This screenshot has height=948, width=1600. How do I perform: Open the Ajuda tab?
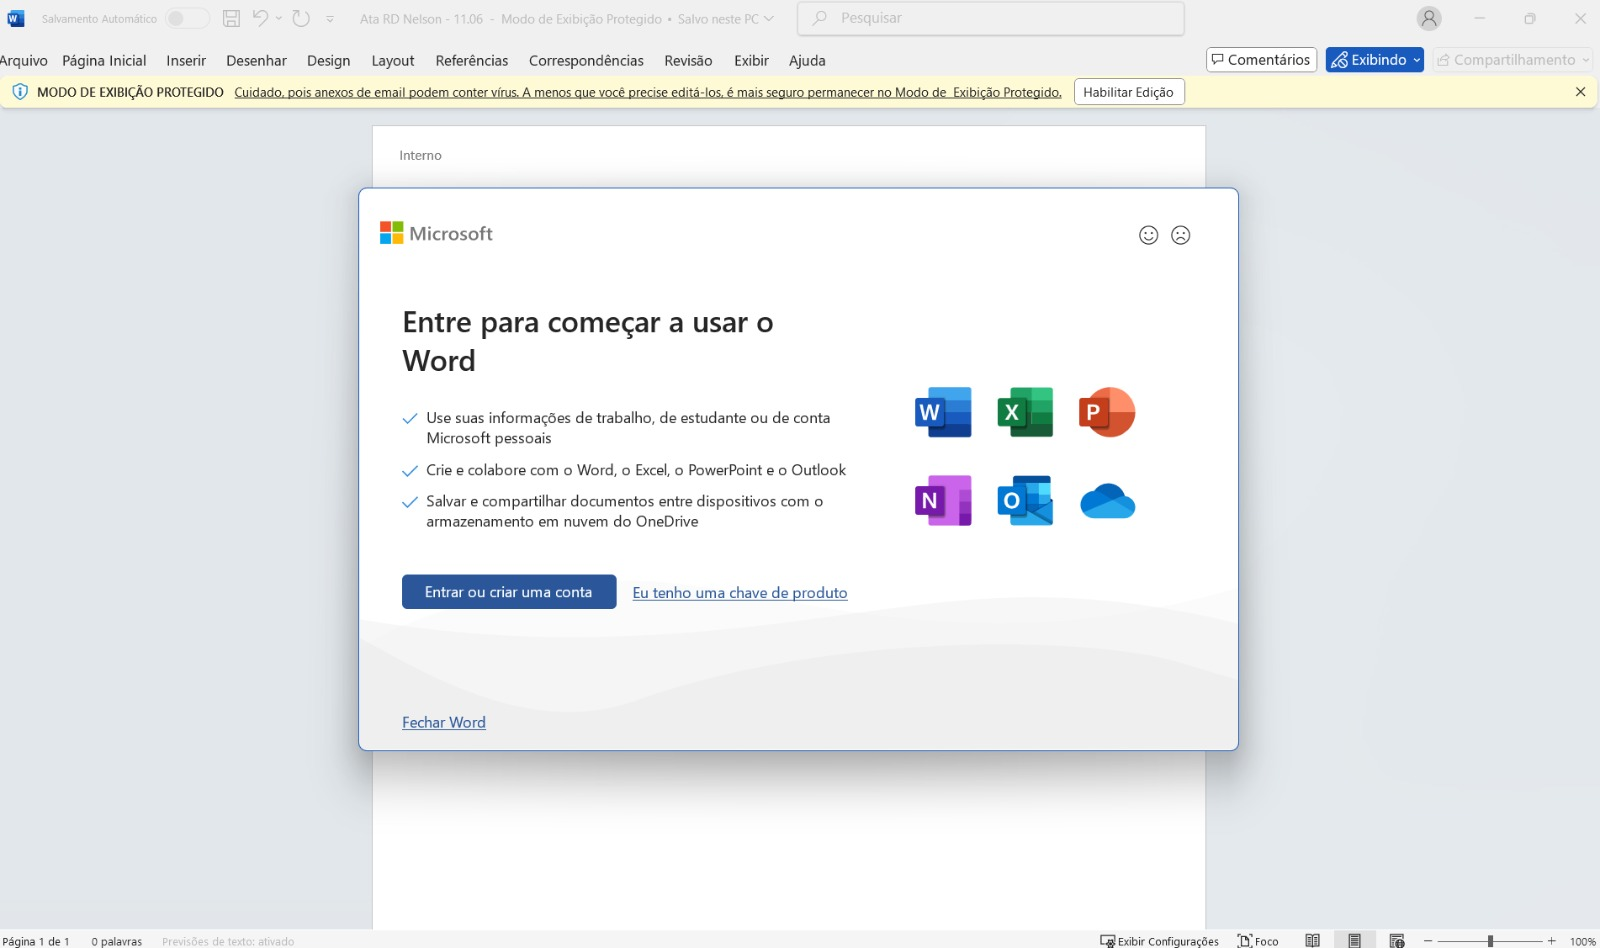807,61
